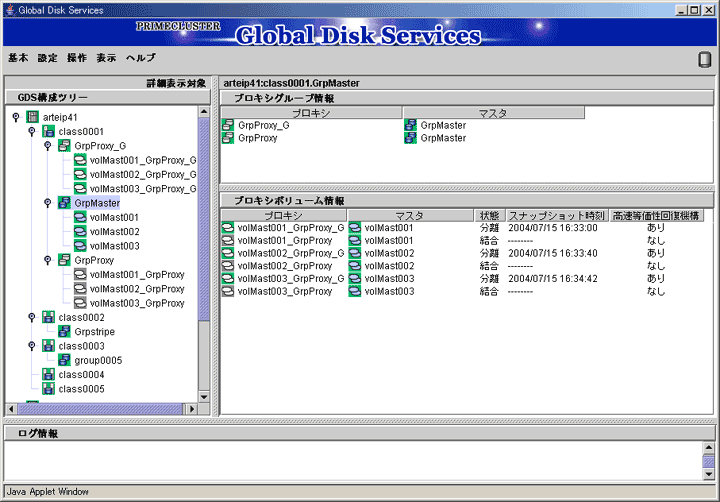Click the GrpProxy_G icon in proxy group table
The width and height of the screenshot is (720, 502).
click(228, 125)
